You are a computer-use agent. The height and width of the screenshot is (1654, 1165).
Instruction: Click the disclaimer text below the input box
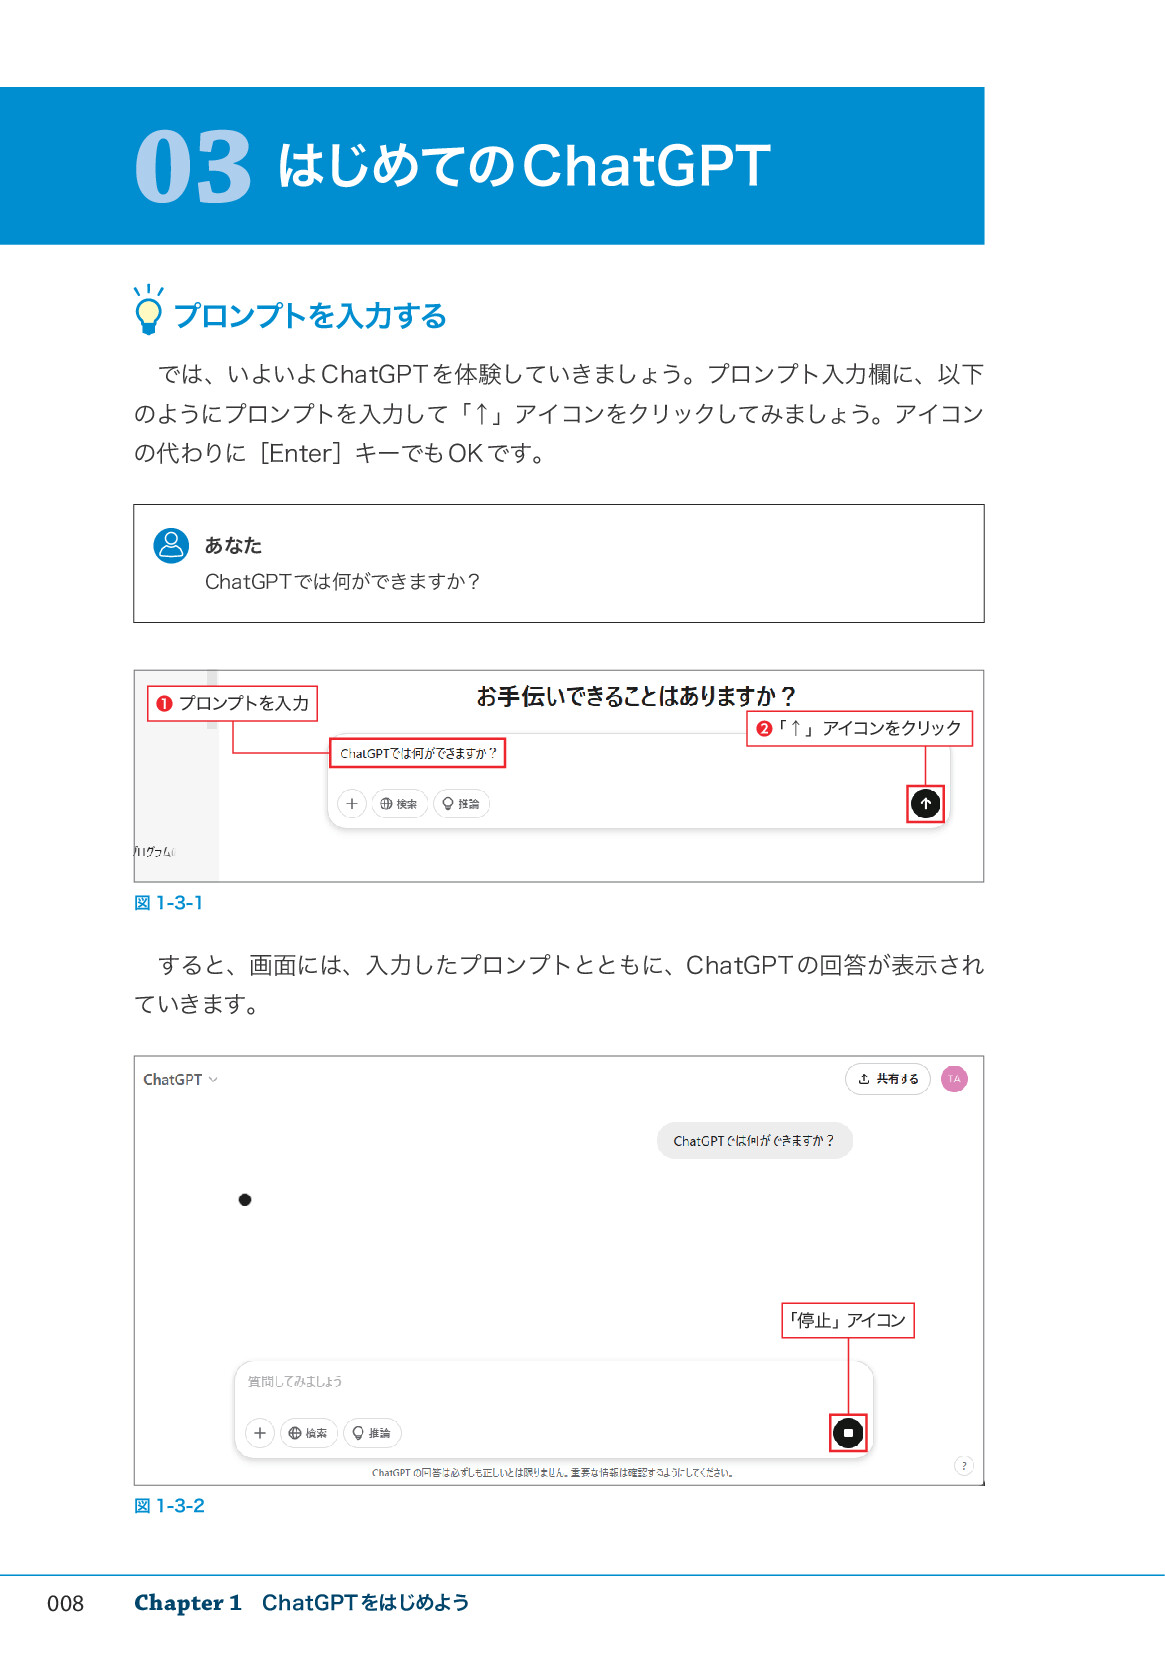point(552,1472)
